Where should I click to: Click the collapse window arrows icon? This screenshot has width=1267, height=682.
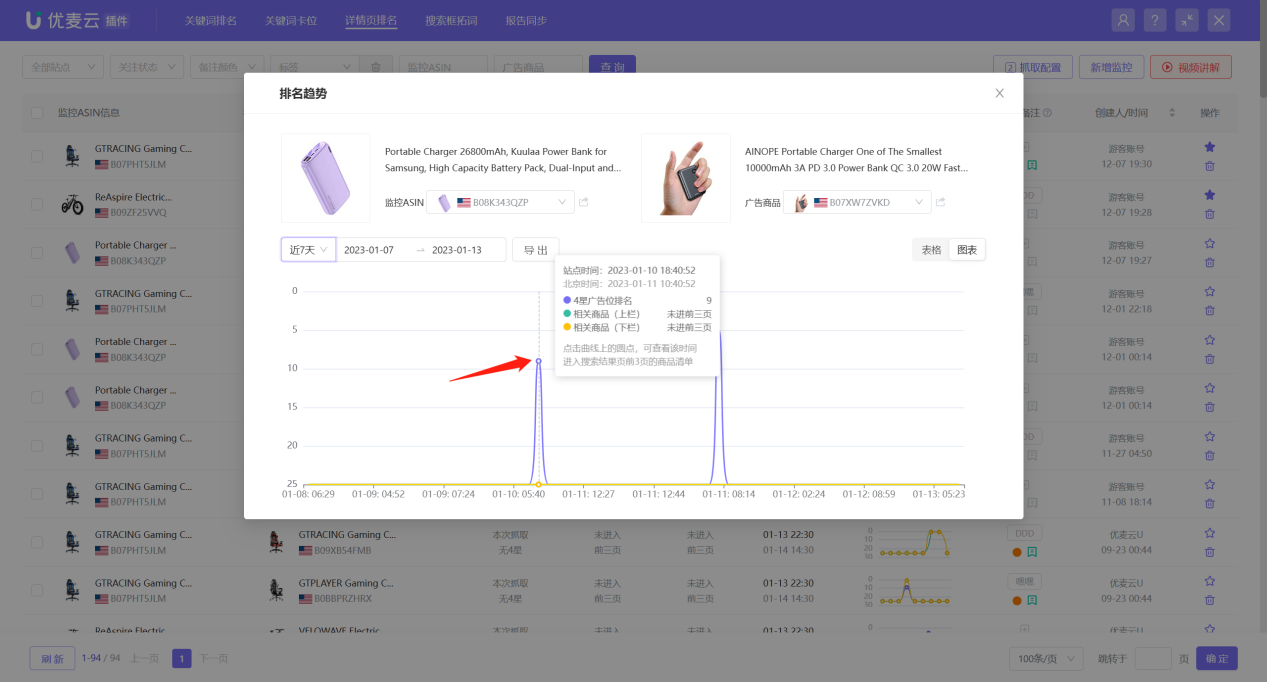1187,20
